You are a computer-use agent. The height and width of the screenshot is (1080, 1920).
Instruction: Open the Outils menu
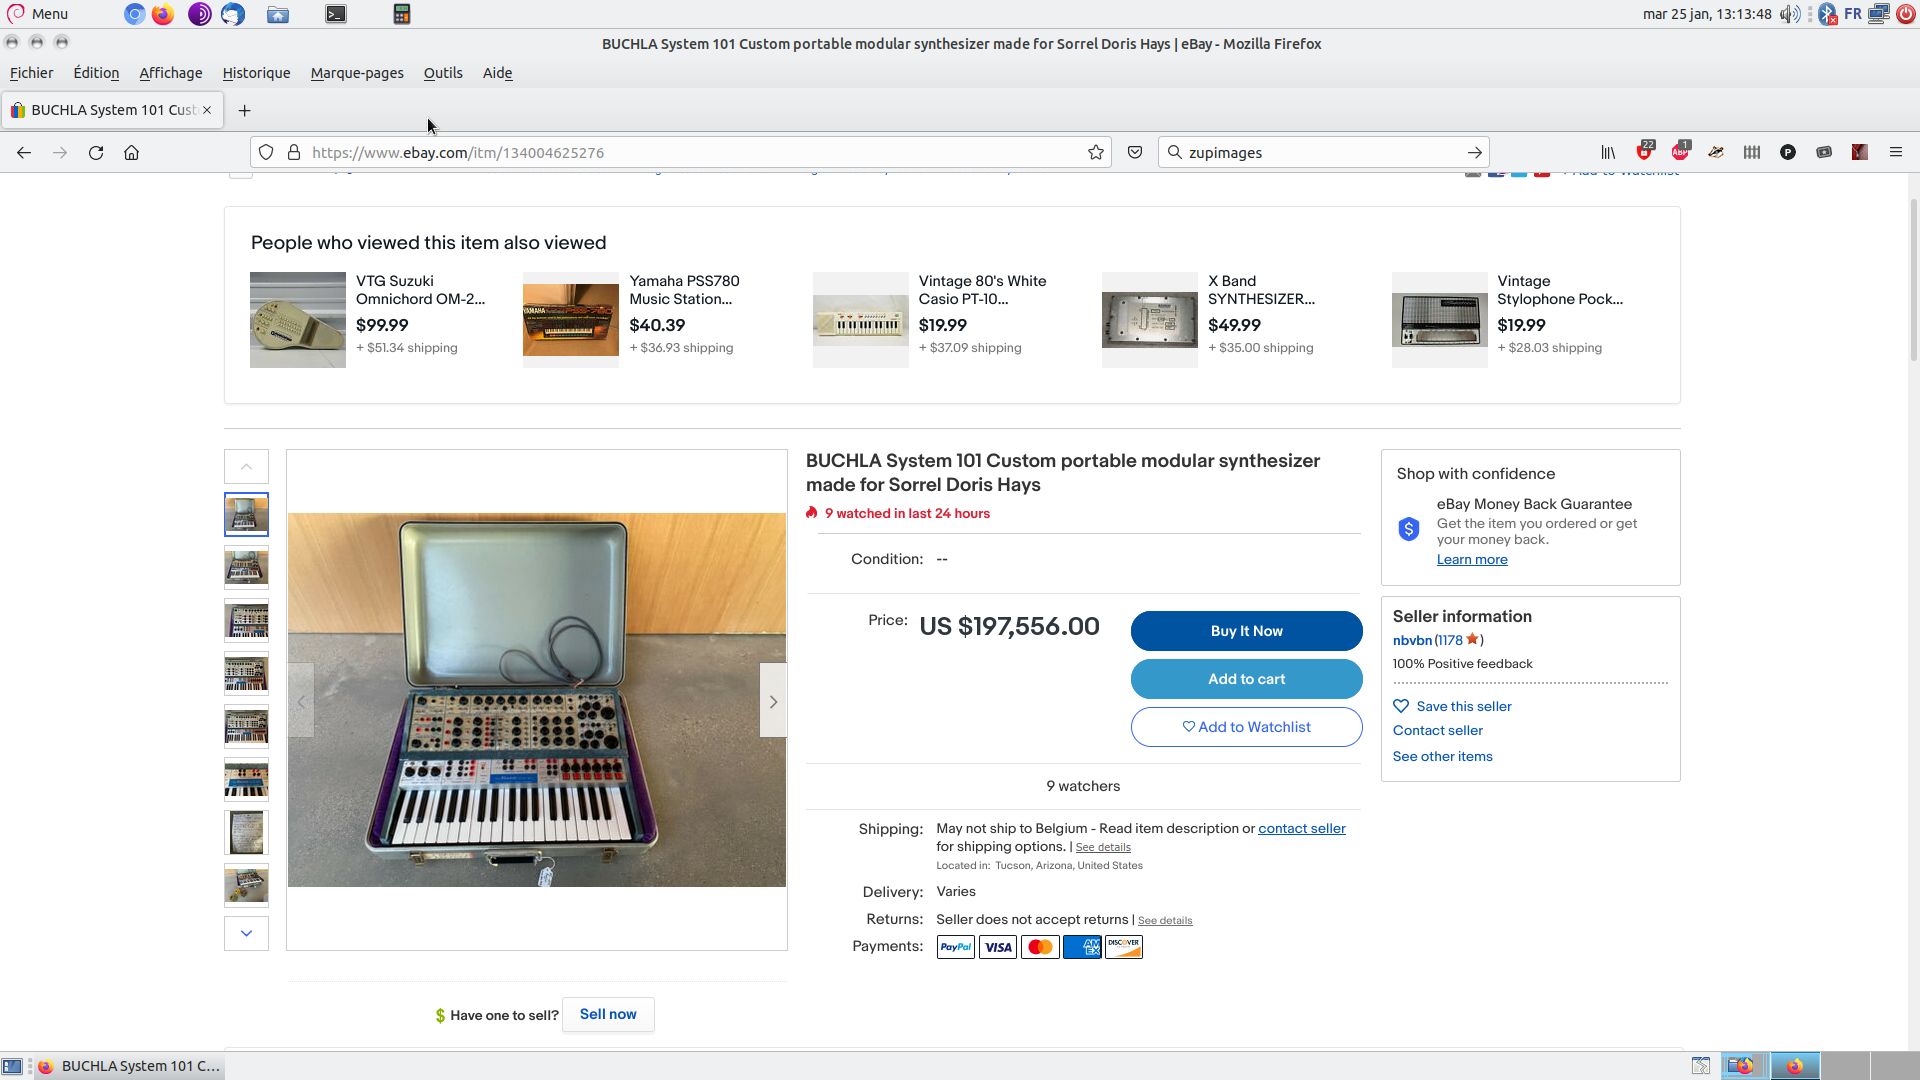point(443,73)
